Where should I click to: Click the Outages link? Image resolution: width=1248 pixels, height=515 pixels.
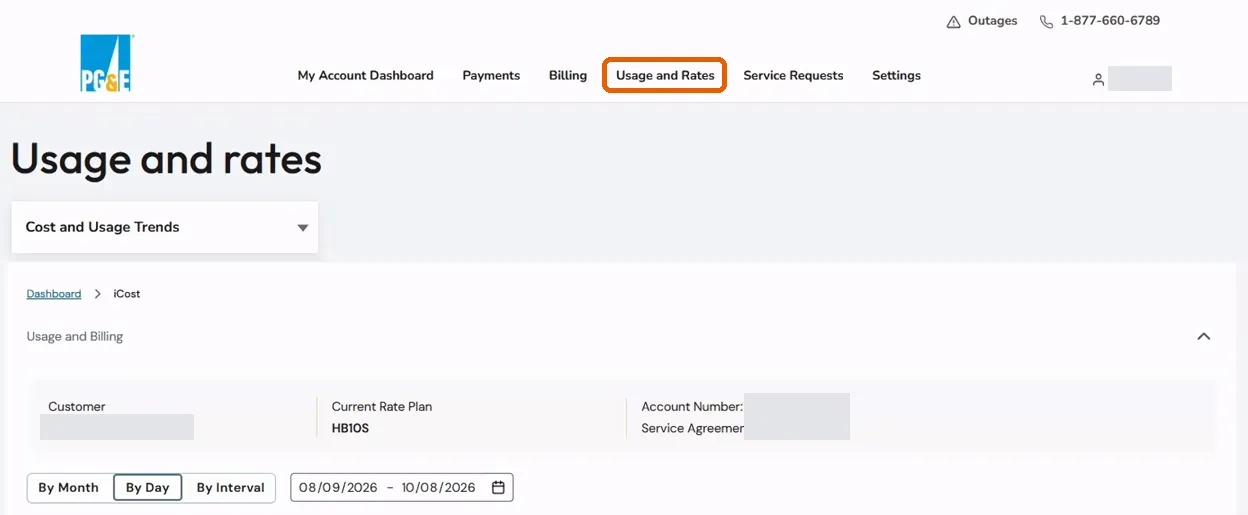tap(992, 21)
